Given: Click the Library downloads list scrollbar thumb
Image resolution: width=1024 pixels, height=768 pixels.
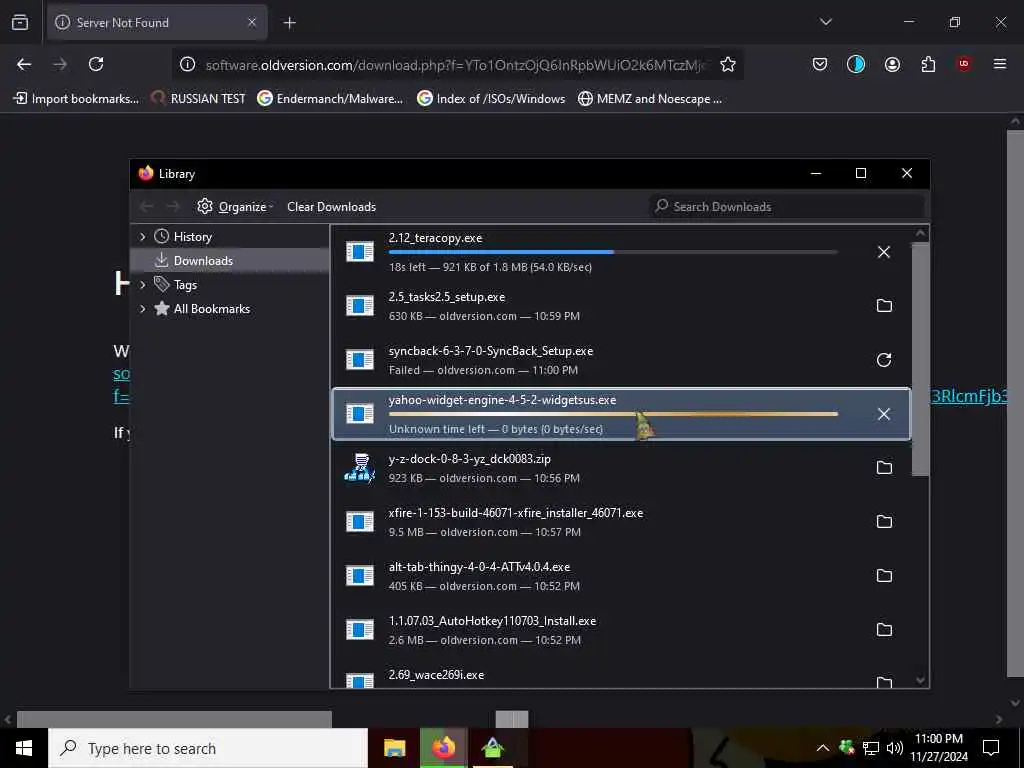Looking at the screenshot, I should pos(920,359).
